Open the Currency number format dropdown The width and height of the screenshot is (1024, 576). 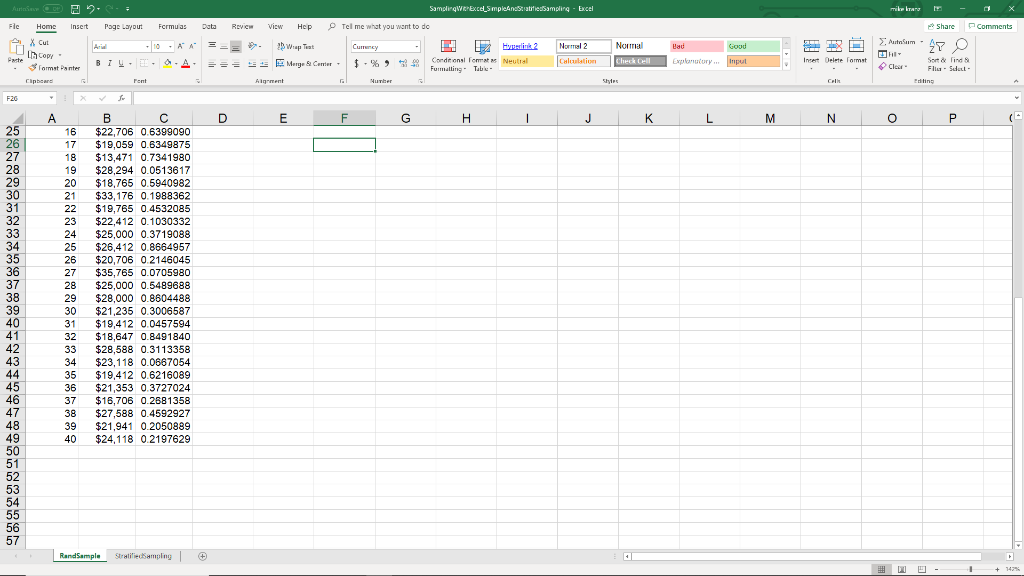click(417, 46)
